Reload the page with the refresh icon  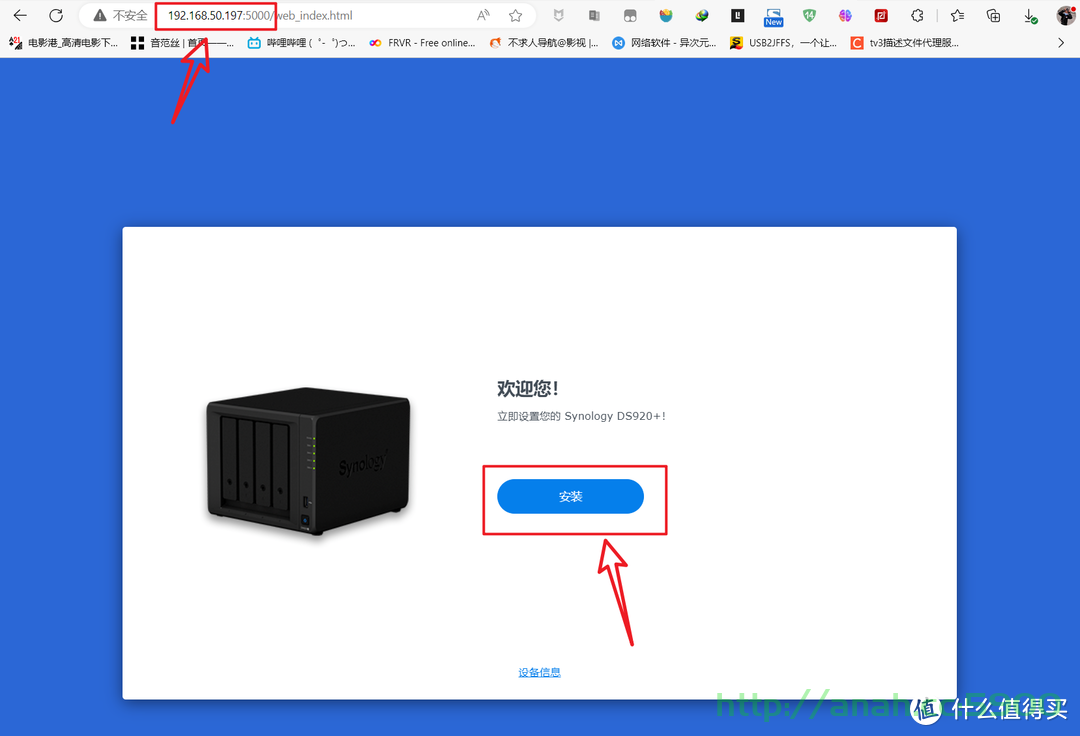56,15
